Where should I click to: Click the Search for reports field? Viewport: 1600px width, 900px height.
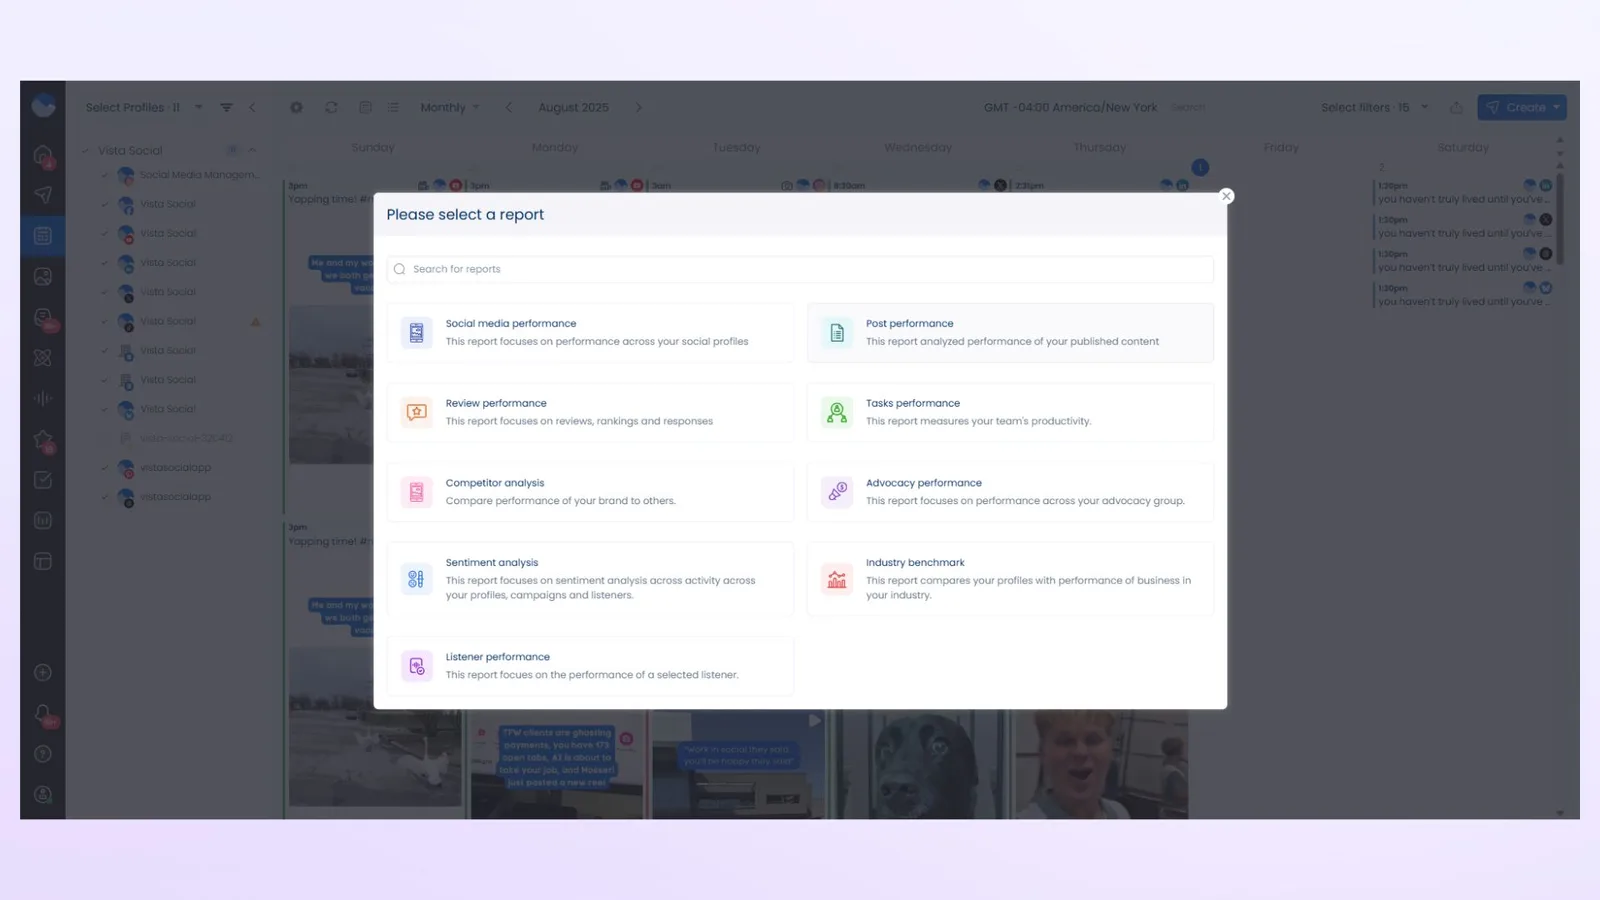(800, 269)
